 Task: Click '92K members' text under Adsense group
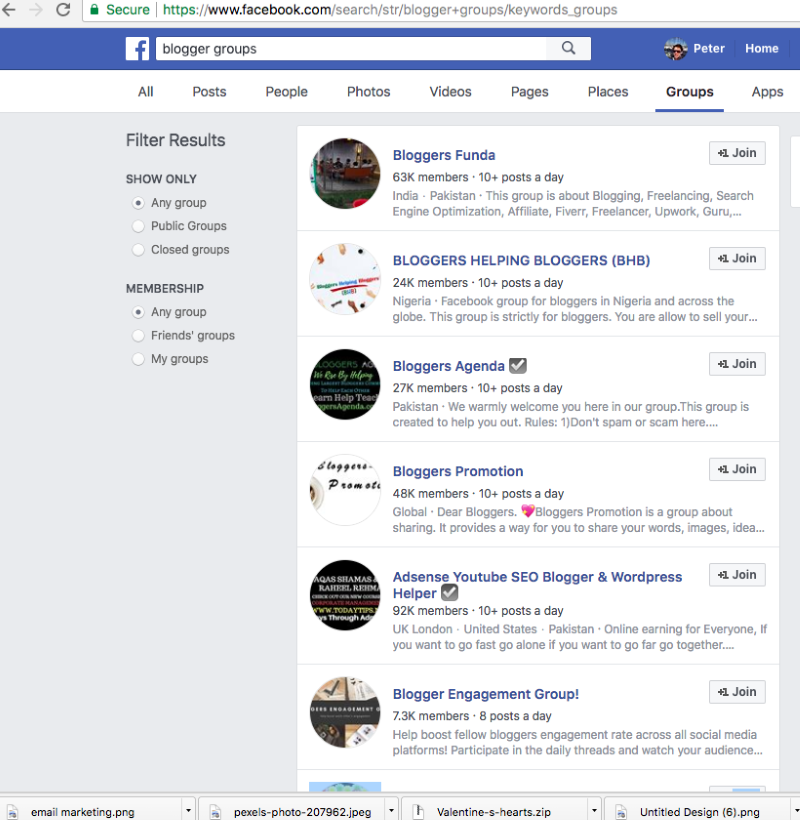[x=430, y=611]
